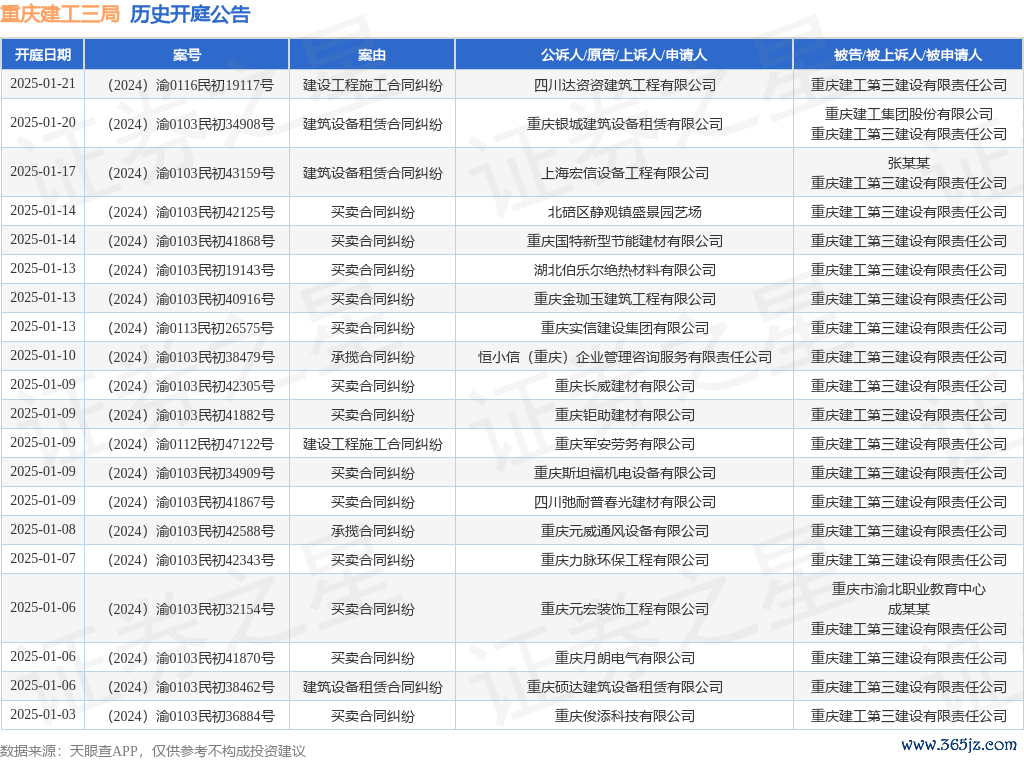The width and height of the screenshot is (1024, 760).
Task: Click the 数据来源 天眼查APP footer note
Action: pos(153,751)
